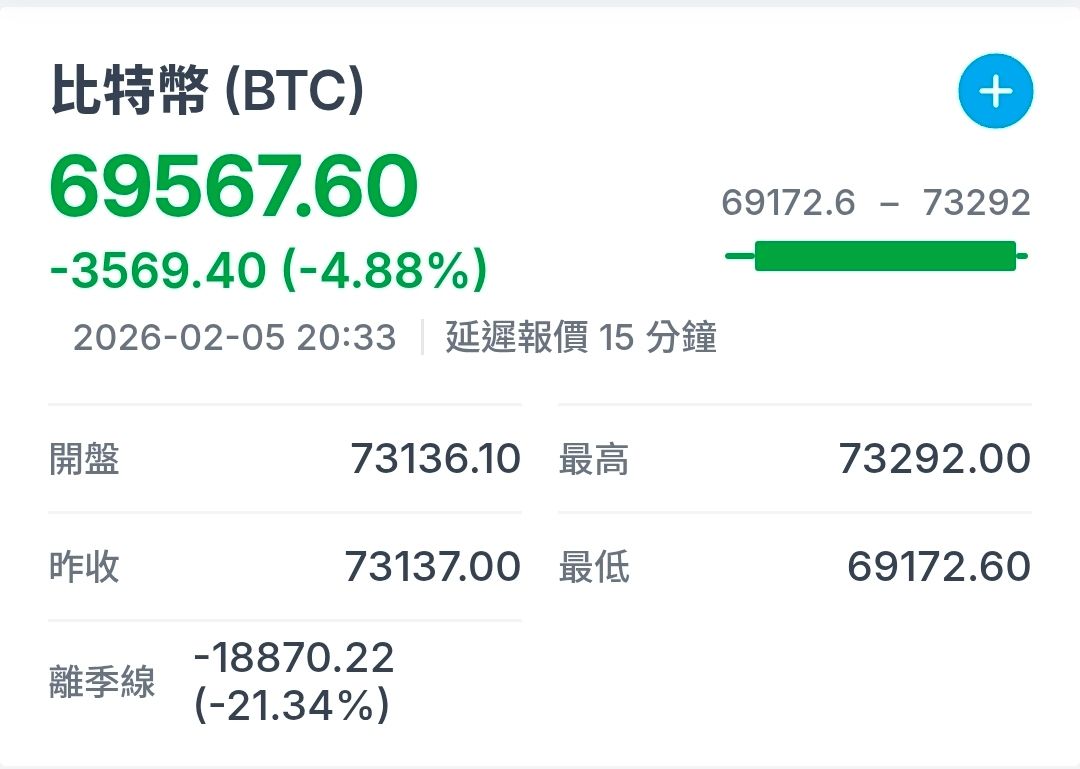Tap the high value 73292.00
Viewport: 1080px width, 769px height.
click(934, 459)
